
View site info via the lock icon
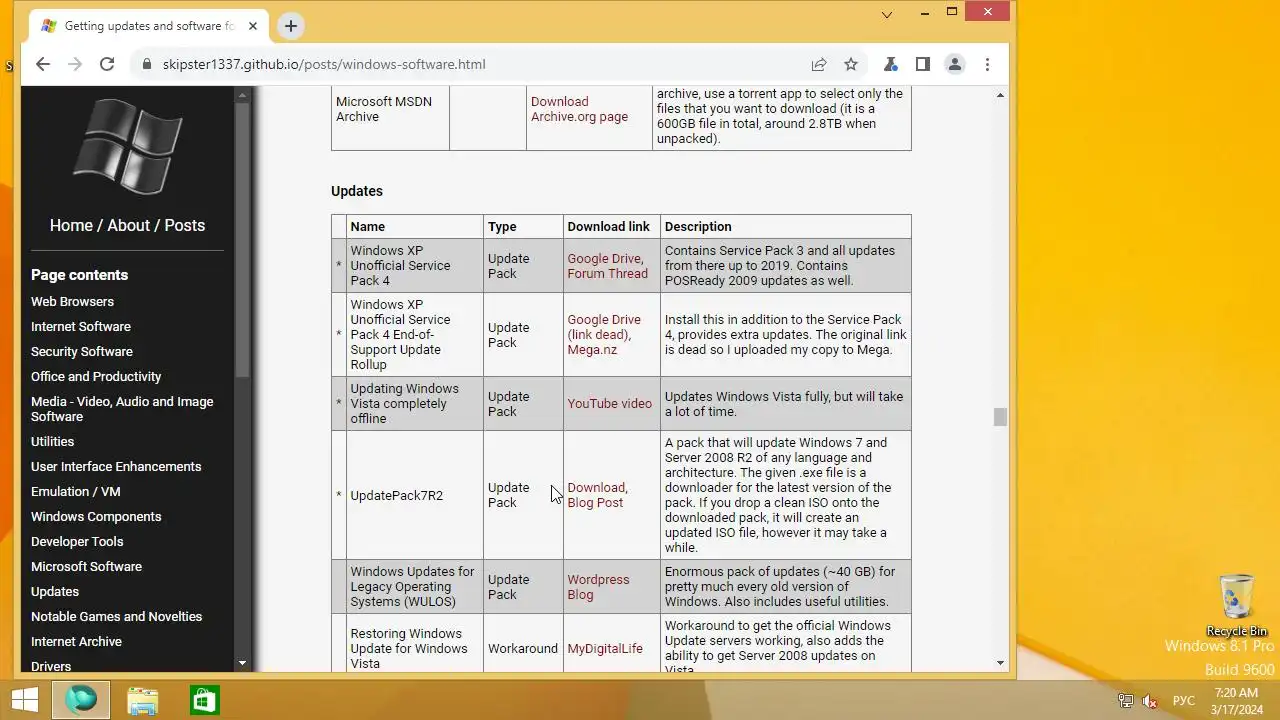(147, 64)
